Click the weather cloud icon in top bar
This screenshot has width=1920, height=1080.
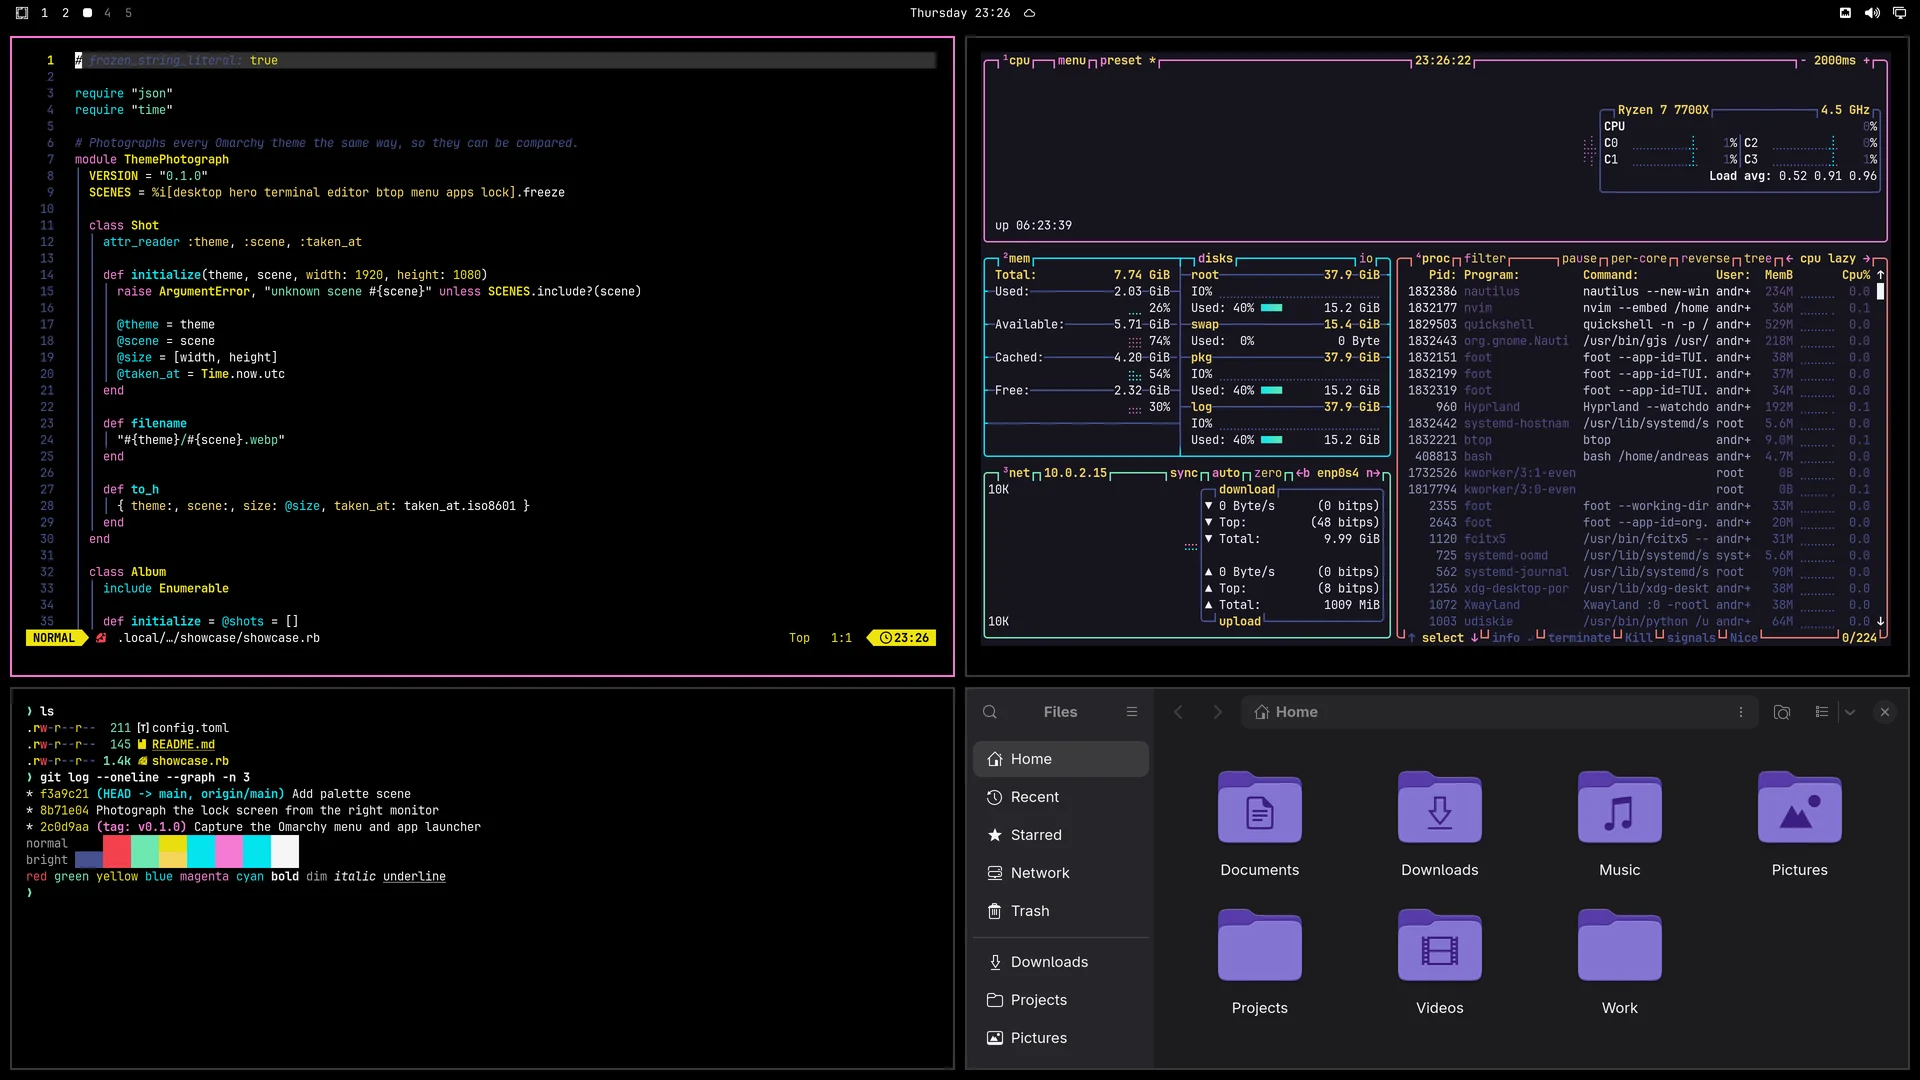[1030, 13]
